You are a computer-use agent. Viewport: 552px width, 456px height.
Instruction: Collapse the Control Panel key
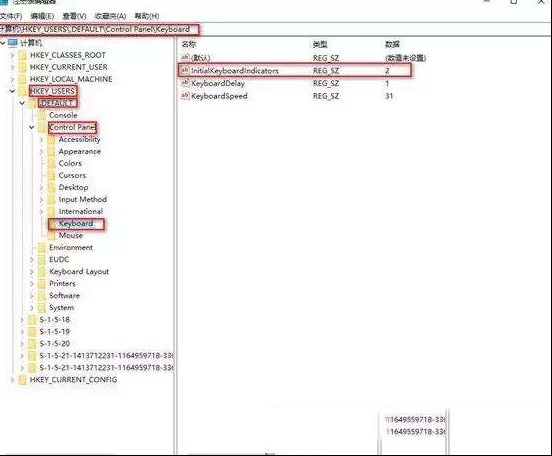pos(32,127)
